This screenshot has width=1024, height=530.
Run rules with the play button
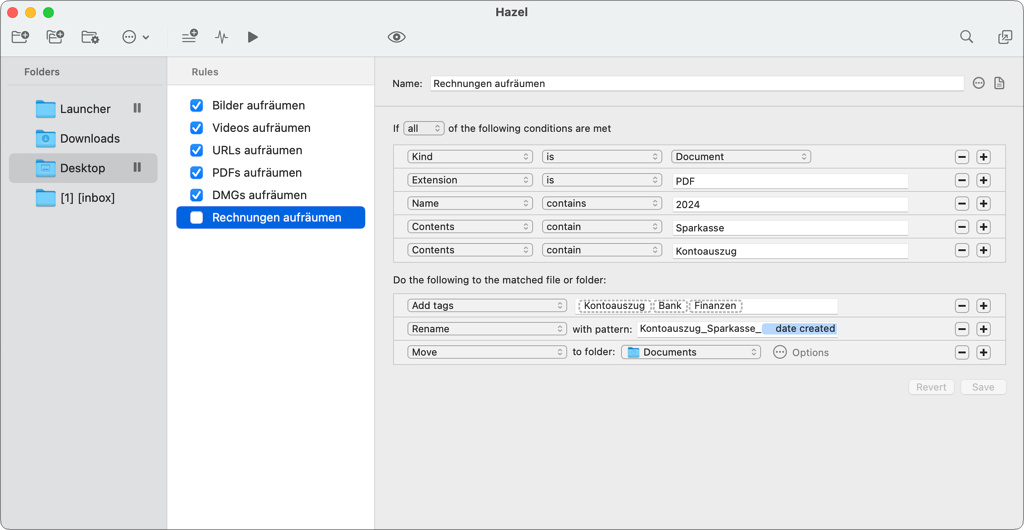[253, 37]
